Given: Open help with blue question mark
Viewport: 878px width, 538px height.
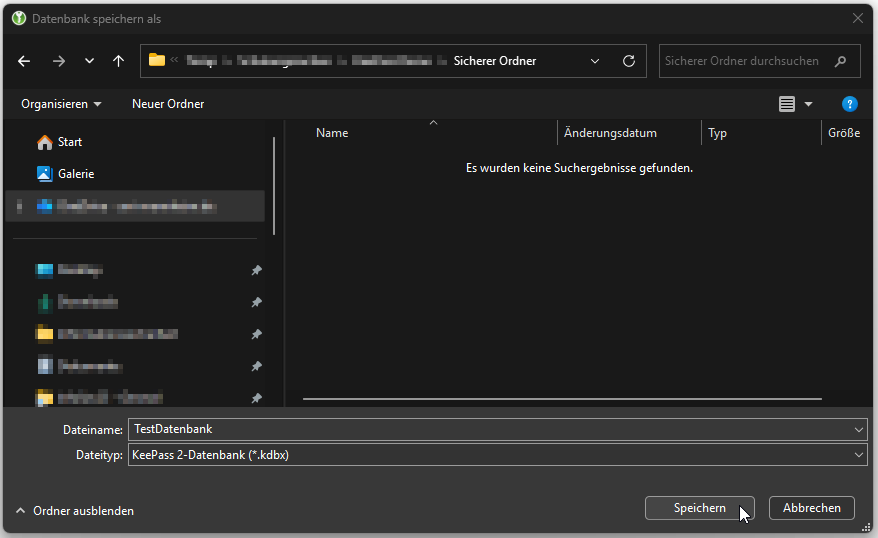Looking at the screenshot, I should (849, 104).
